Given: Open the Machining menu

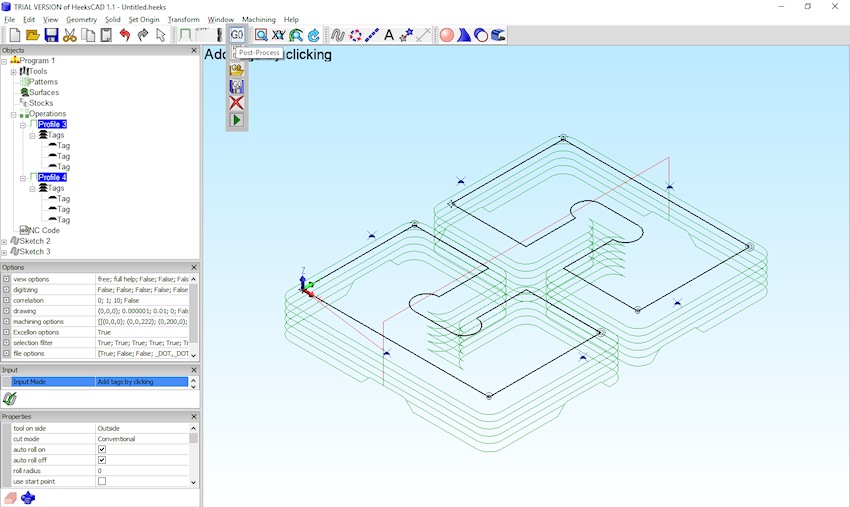Looking at the screenshot, I should pyautogui.click(x=259, y=19).
